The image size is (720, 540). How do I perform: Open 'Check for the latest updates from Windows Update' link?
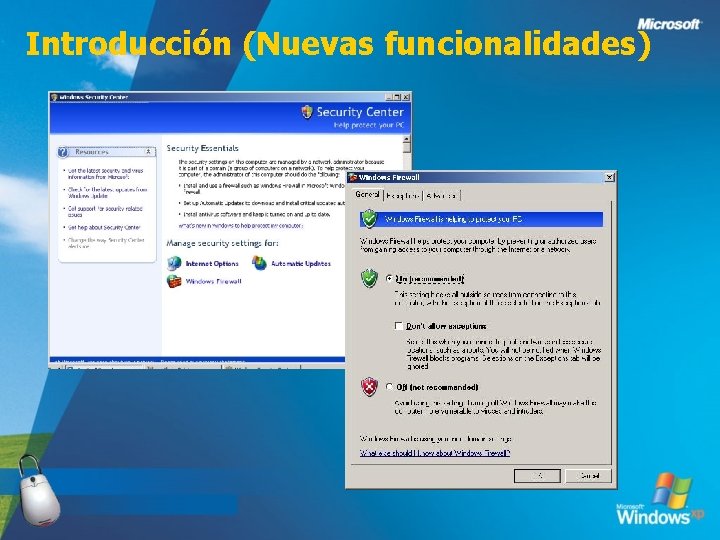[107, 192]
